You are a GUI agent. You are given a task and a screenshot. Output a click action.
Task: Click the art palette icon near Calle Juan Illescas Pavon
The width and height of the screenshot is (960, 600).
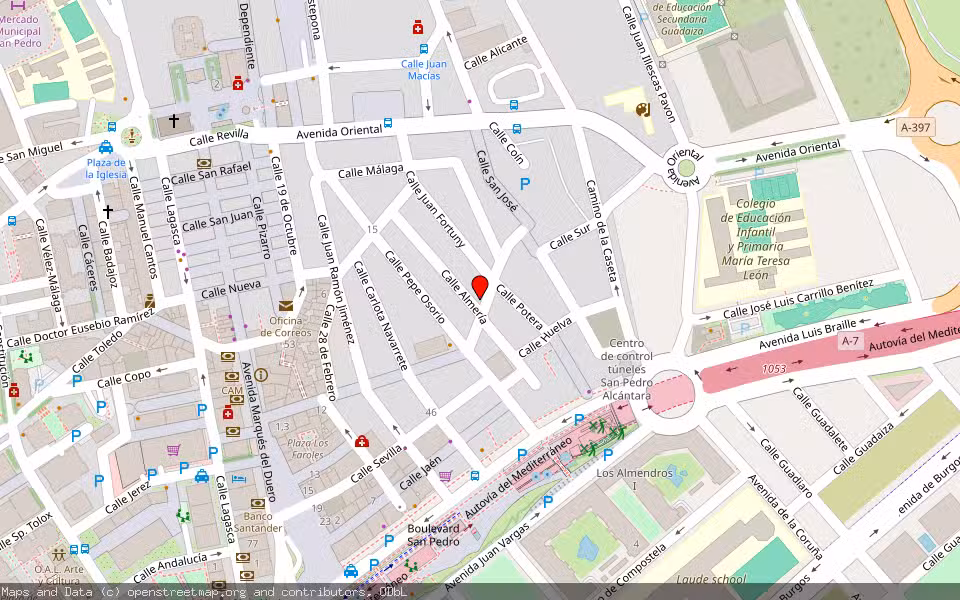click(642, 110)
